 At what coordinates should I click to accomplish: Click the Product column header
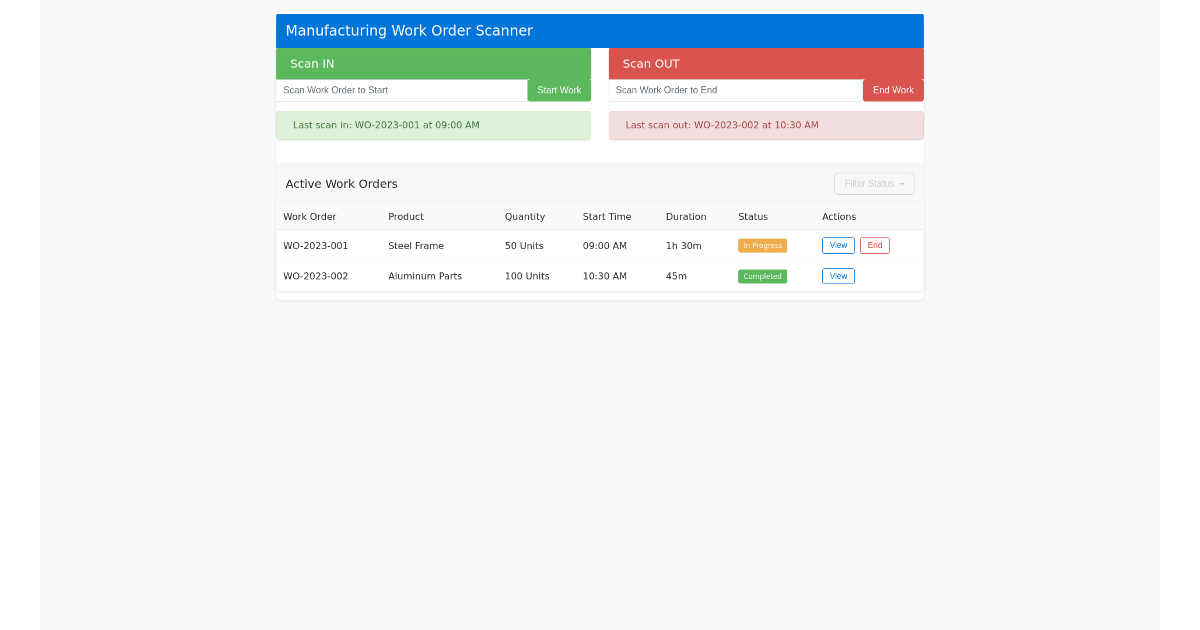coord(406,216)
